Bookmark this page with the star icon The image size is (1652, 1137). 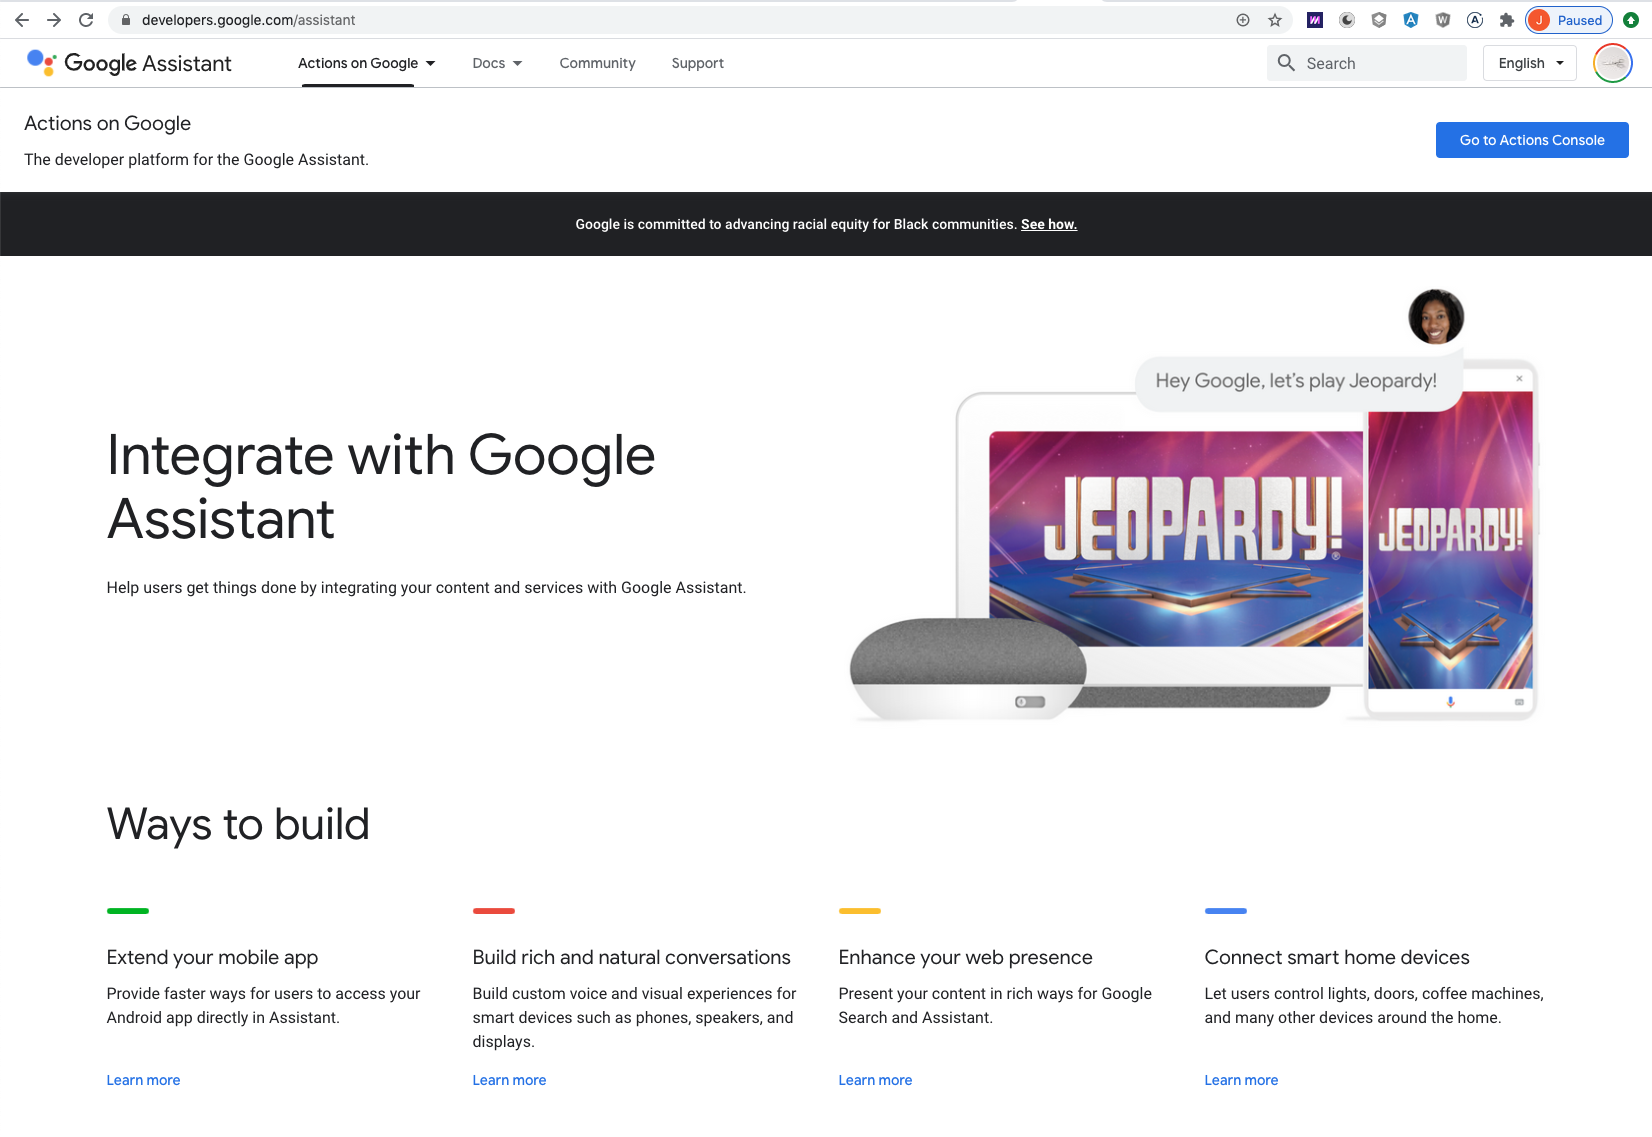coord(1275,20)
